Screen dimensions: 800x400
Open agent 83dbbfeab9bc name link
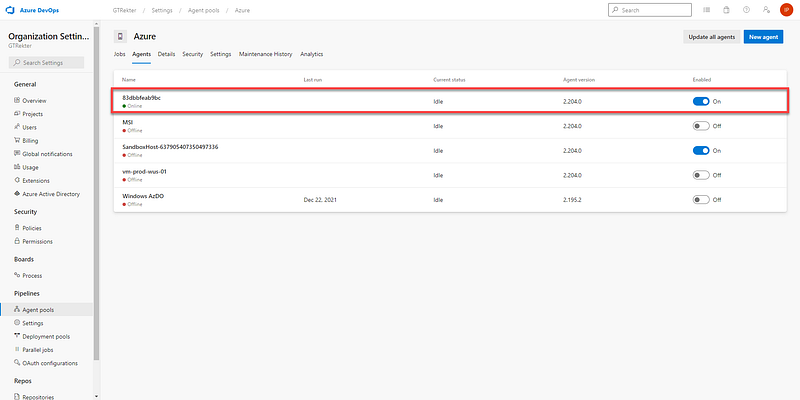point(141,97)
